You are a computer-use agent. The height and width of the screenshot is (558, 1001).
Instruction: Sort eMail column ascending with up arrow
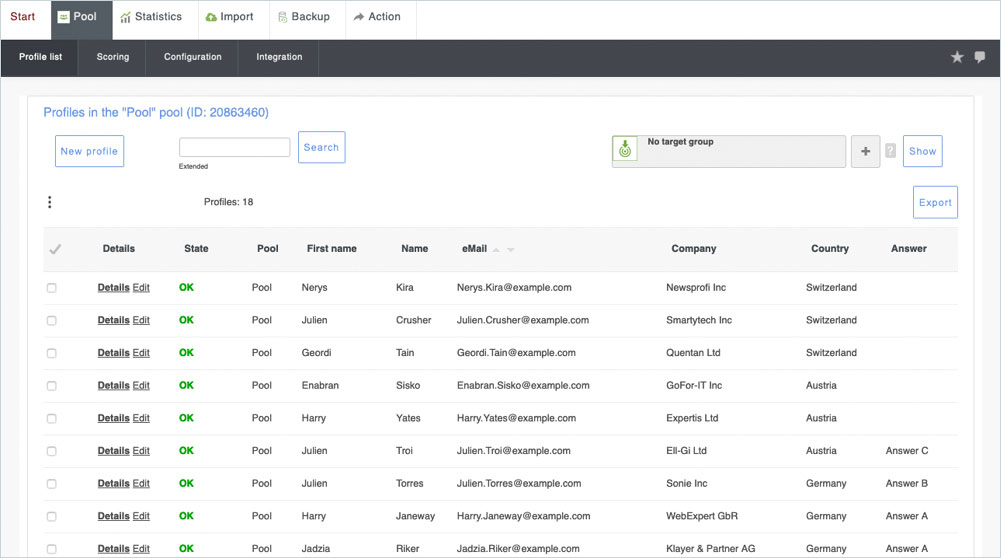(x=497, y=250)
